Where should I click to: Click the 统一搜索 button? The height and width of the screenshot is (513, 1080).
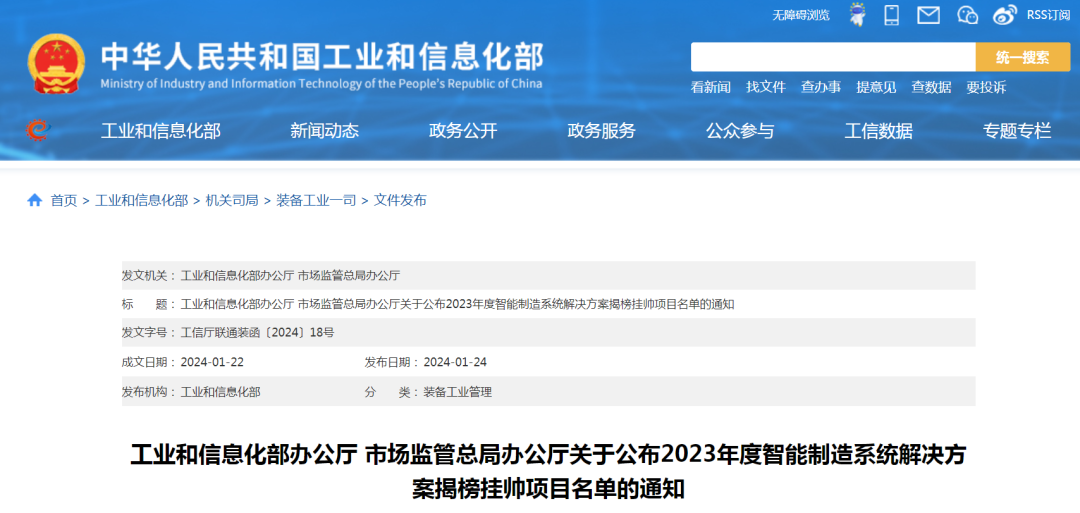(x=1023, y=57)
